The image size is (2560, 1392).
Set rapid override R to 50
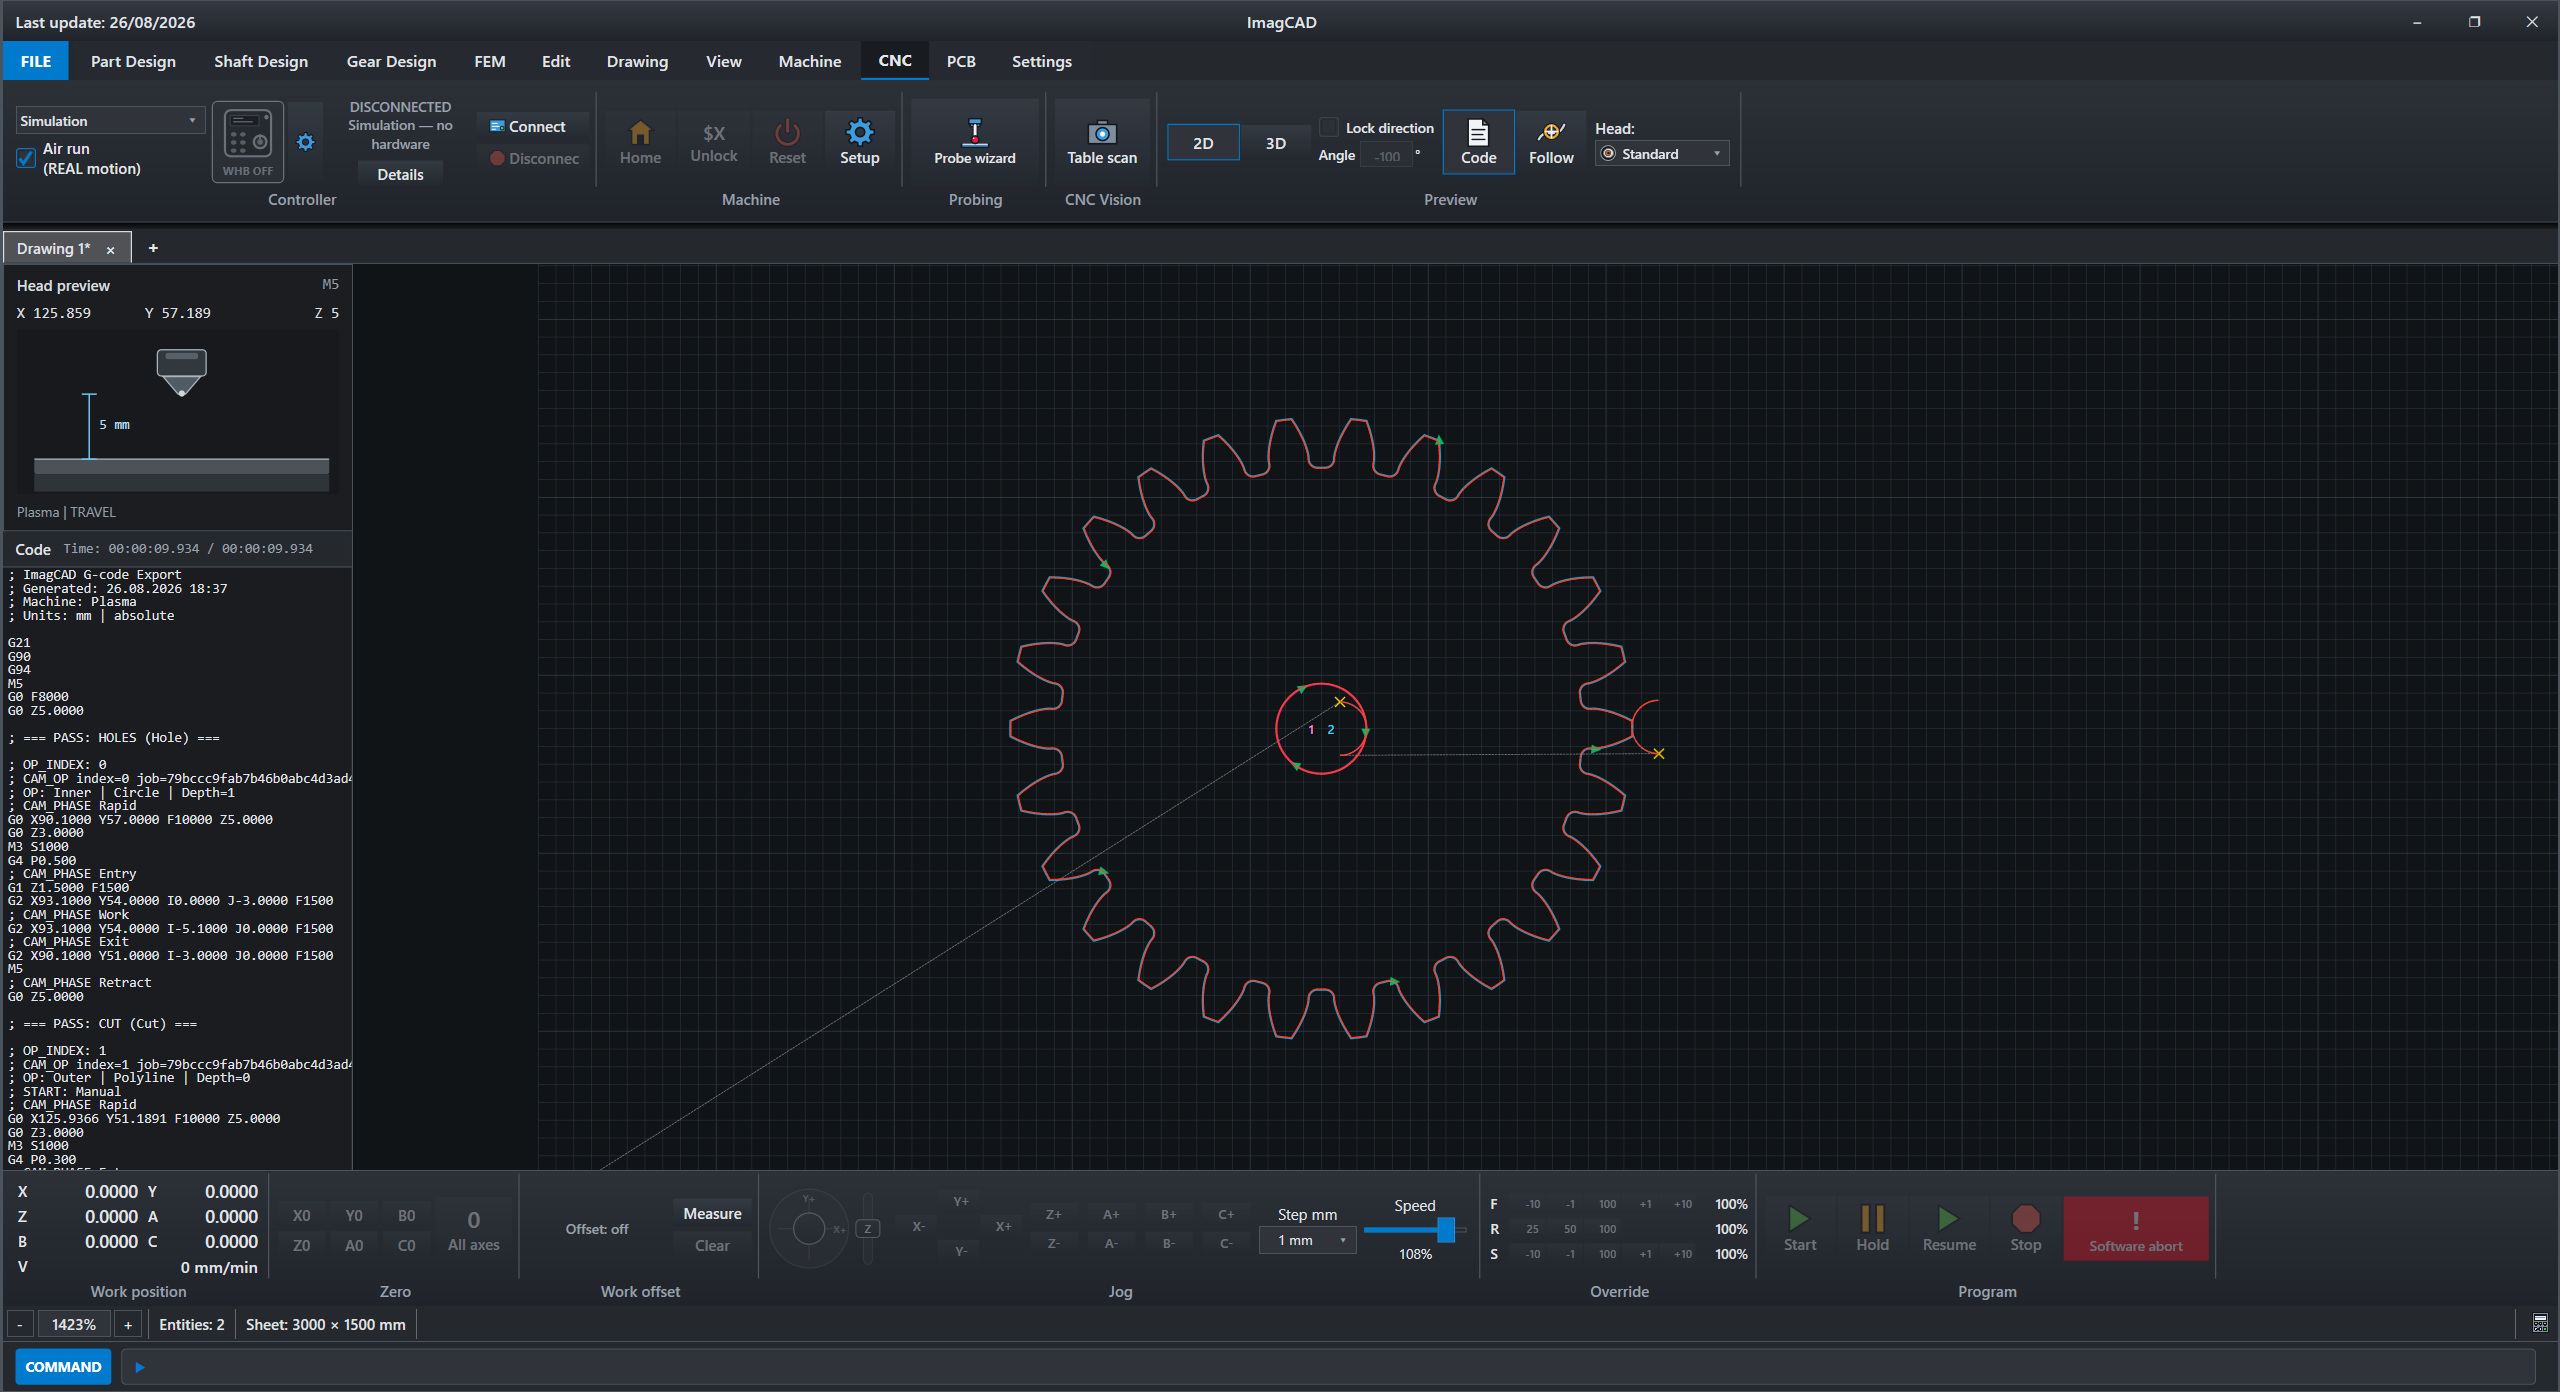tap(1570, 1229)
